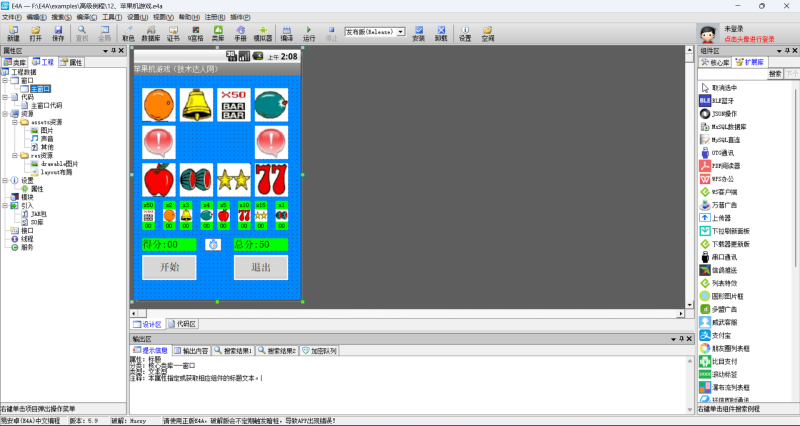Click 取消选中 pointer tool

[x=718, y=88]
